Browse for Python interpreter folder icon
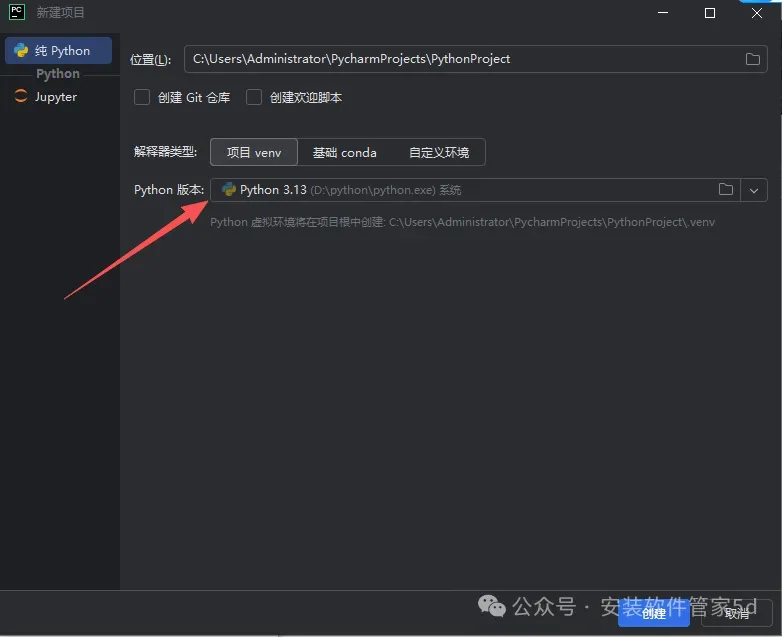 tap(726, 190)
